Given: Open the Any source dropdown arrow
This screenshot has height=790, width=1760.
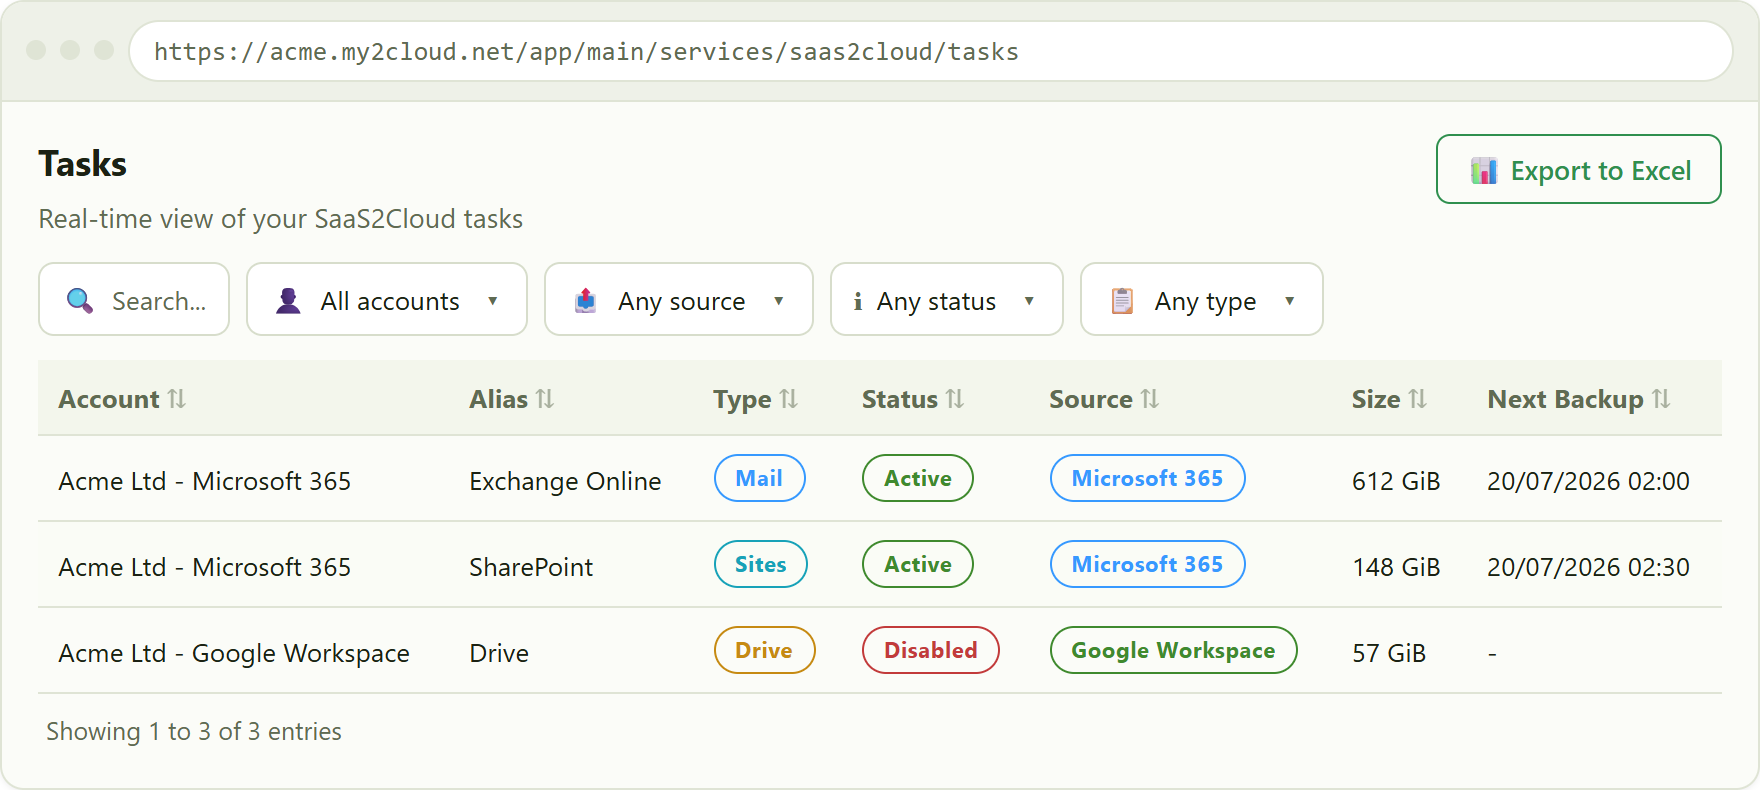Looking at the screenshot, I should pyautogui.click(x=779, y=301).
